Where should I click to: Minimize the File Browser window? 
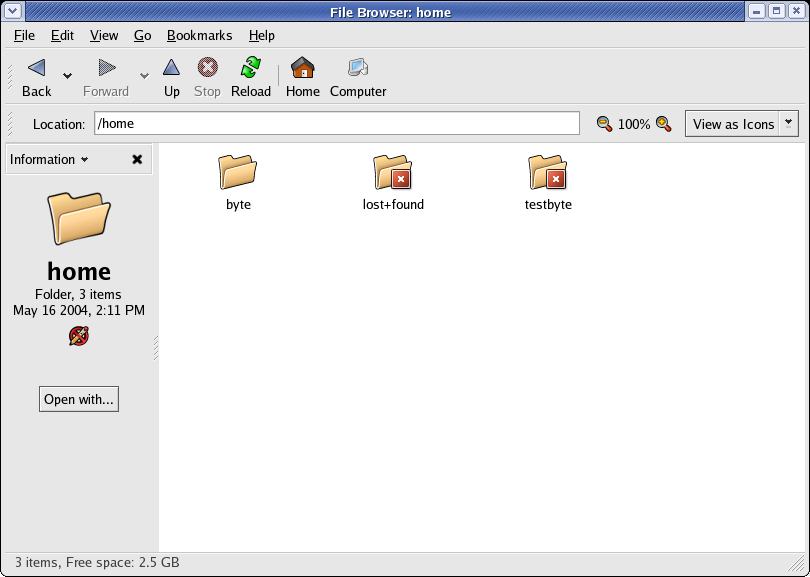click(757, 11)
